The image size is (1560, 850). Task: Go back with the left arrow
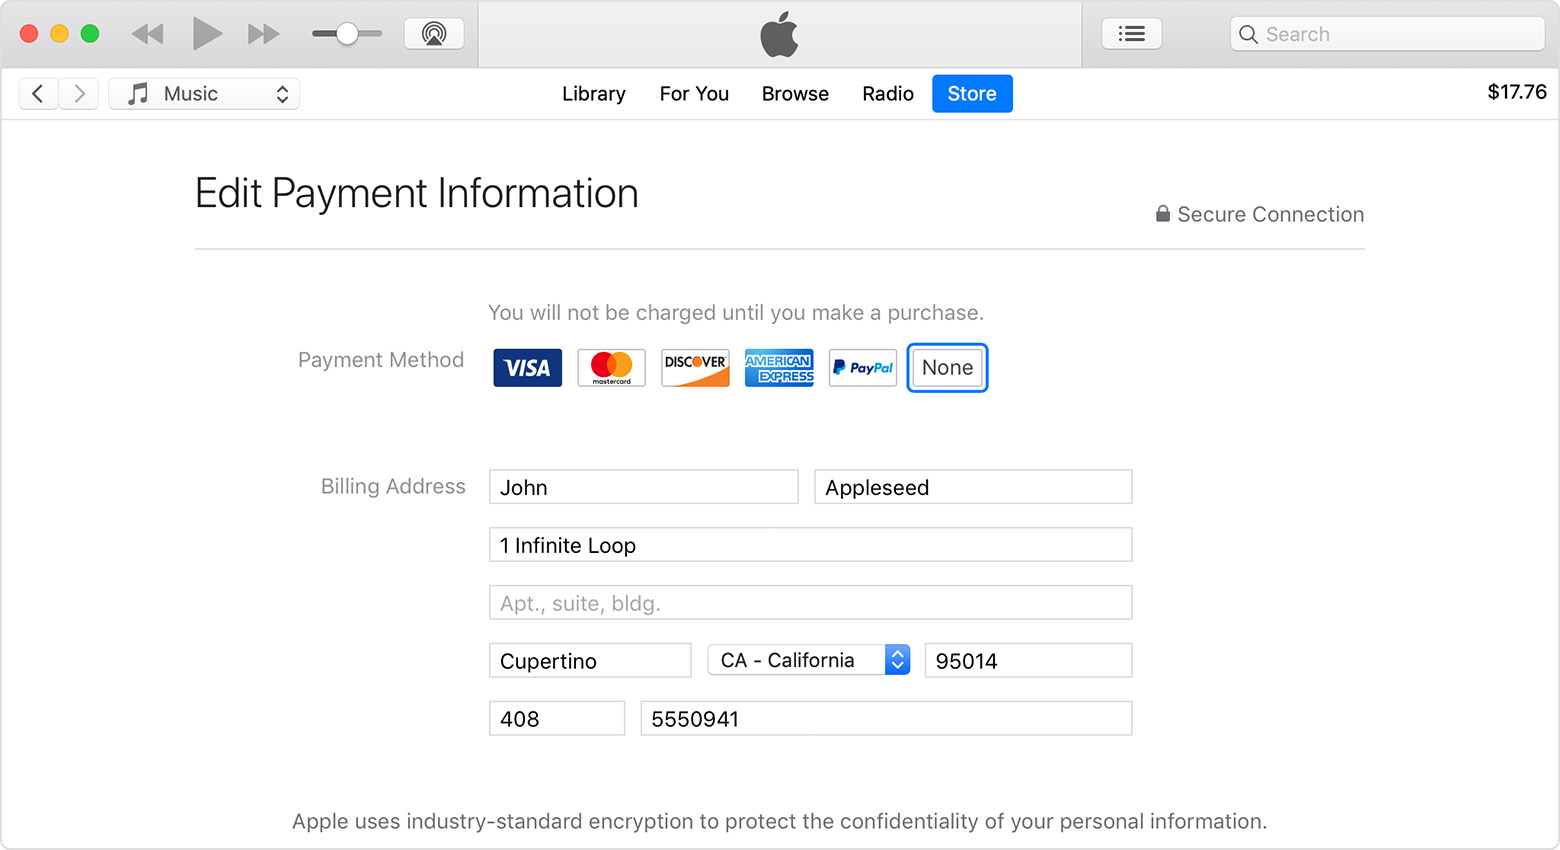[x=38, y=94]
